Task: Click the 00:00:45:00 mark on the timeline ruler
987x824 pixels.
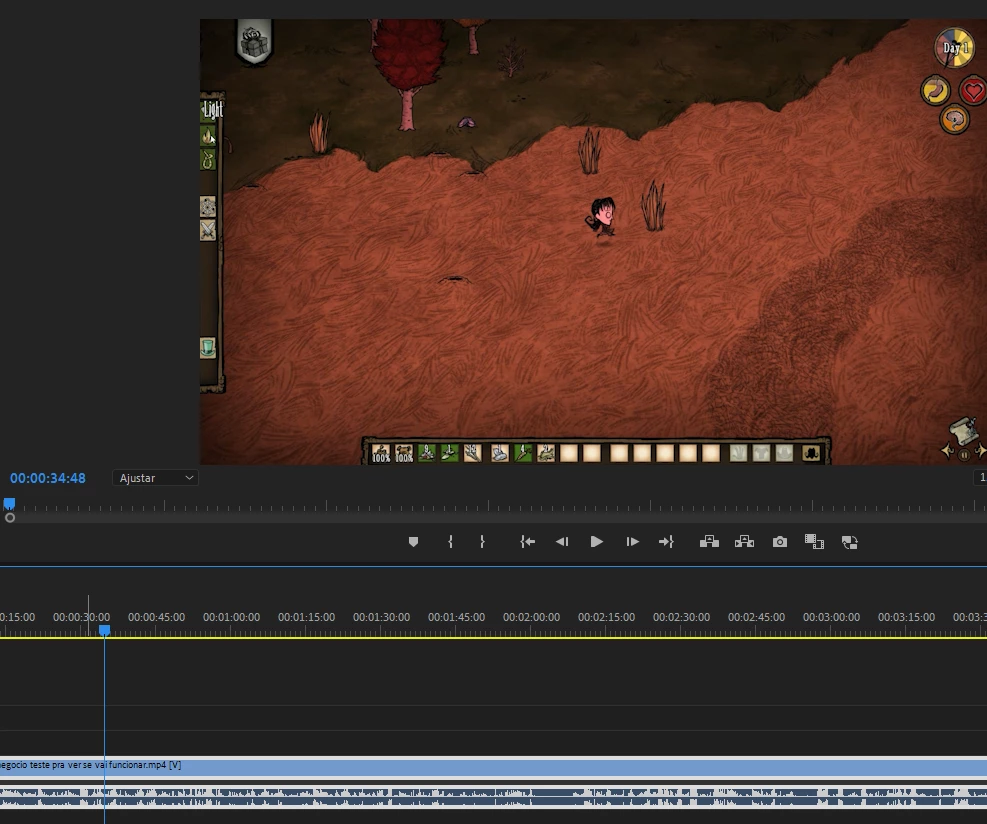Action: click(x=156, y=618)
